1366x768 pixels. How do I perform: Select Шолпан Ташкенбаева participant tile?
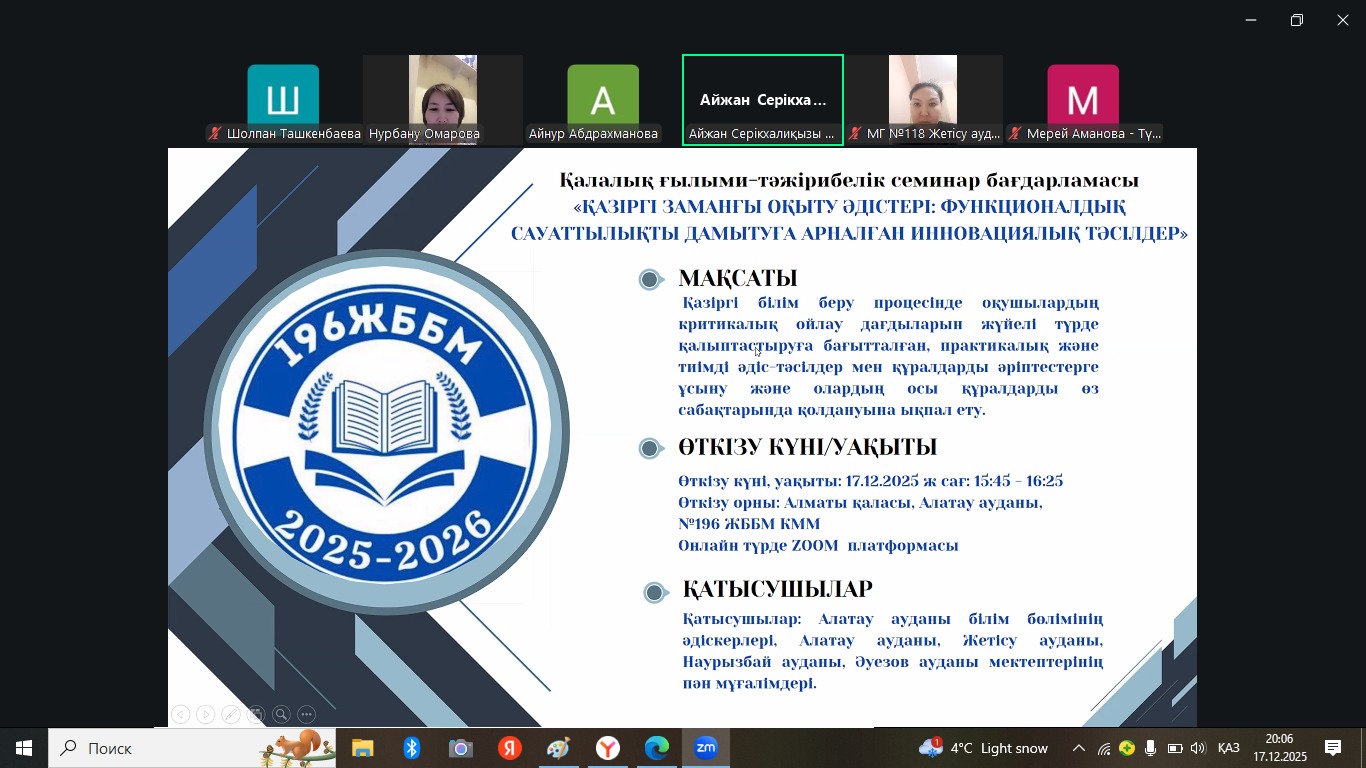click(x=283, y=100)
